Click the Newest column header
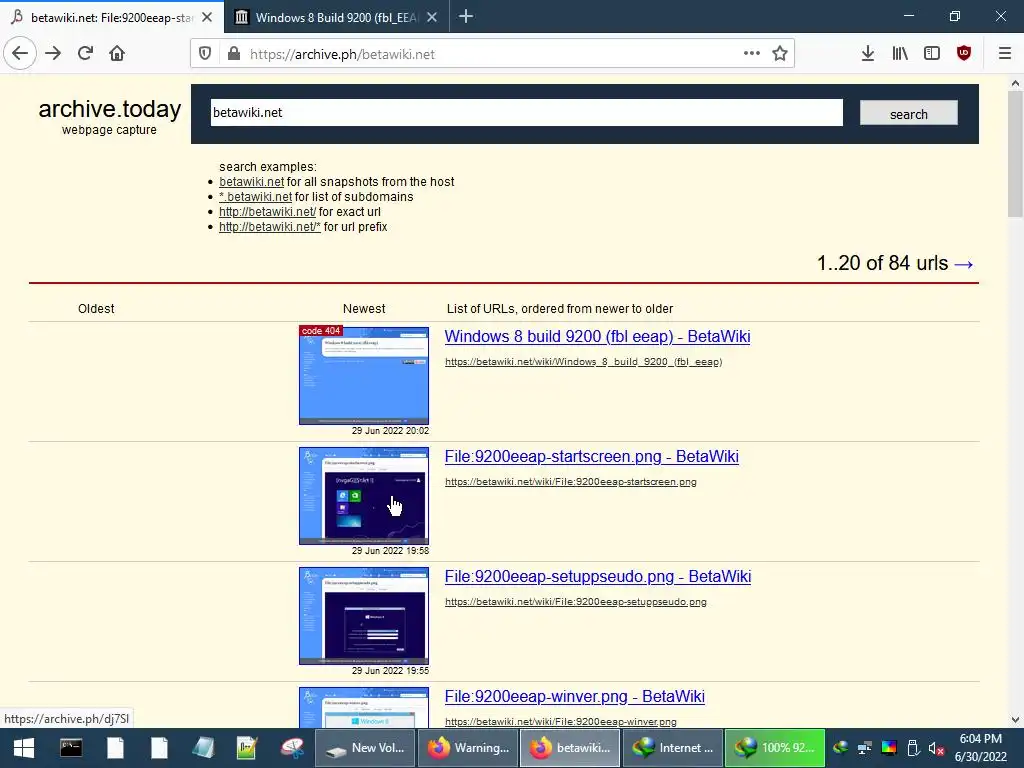Image resolution: width=1024 pixels, height=768 pixels. [x=364, y=309]
